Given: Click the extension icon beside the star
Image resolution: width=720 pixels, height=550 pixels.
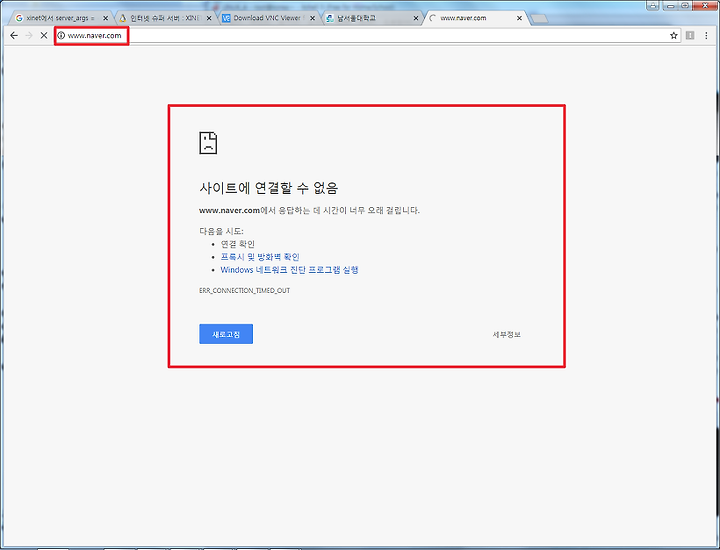Looking at the screenshot, I should coord(690,35).
